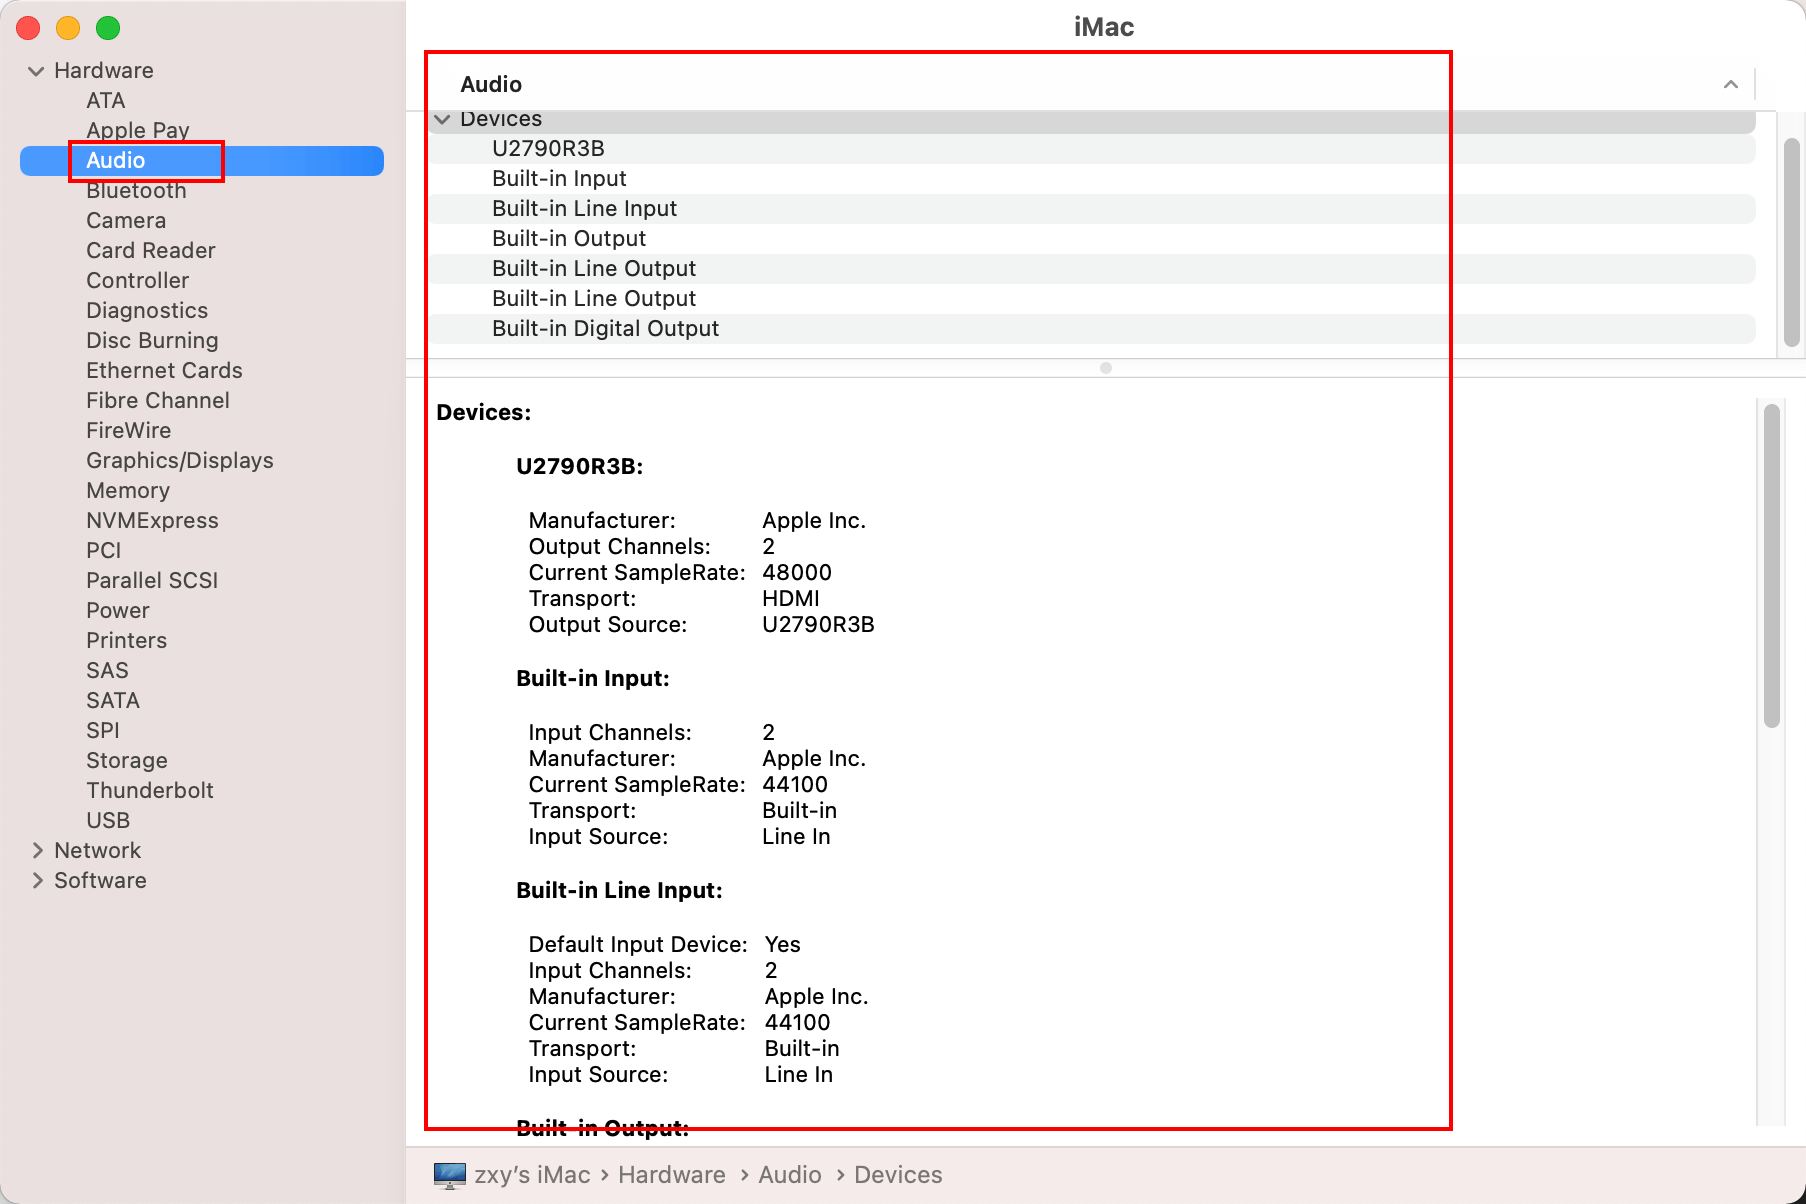
Task: Expand the Software section
Action: [37, 881]
